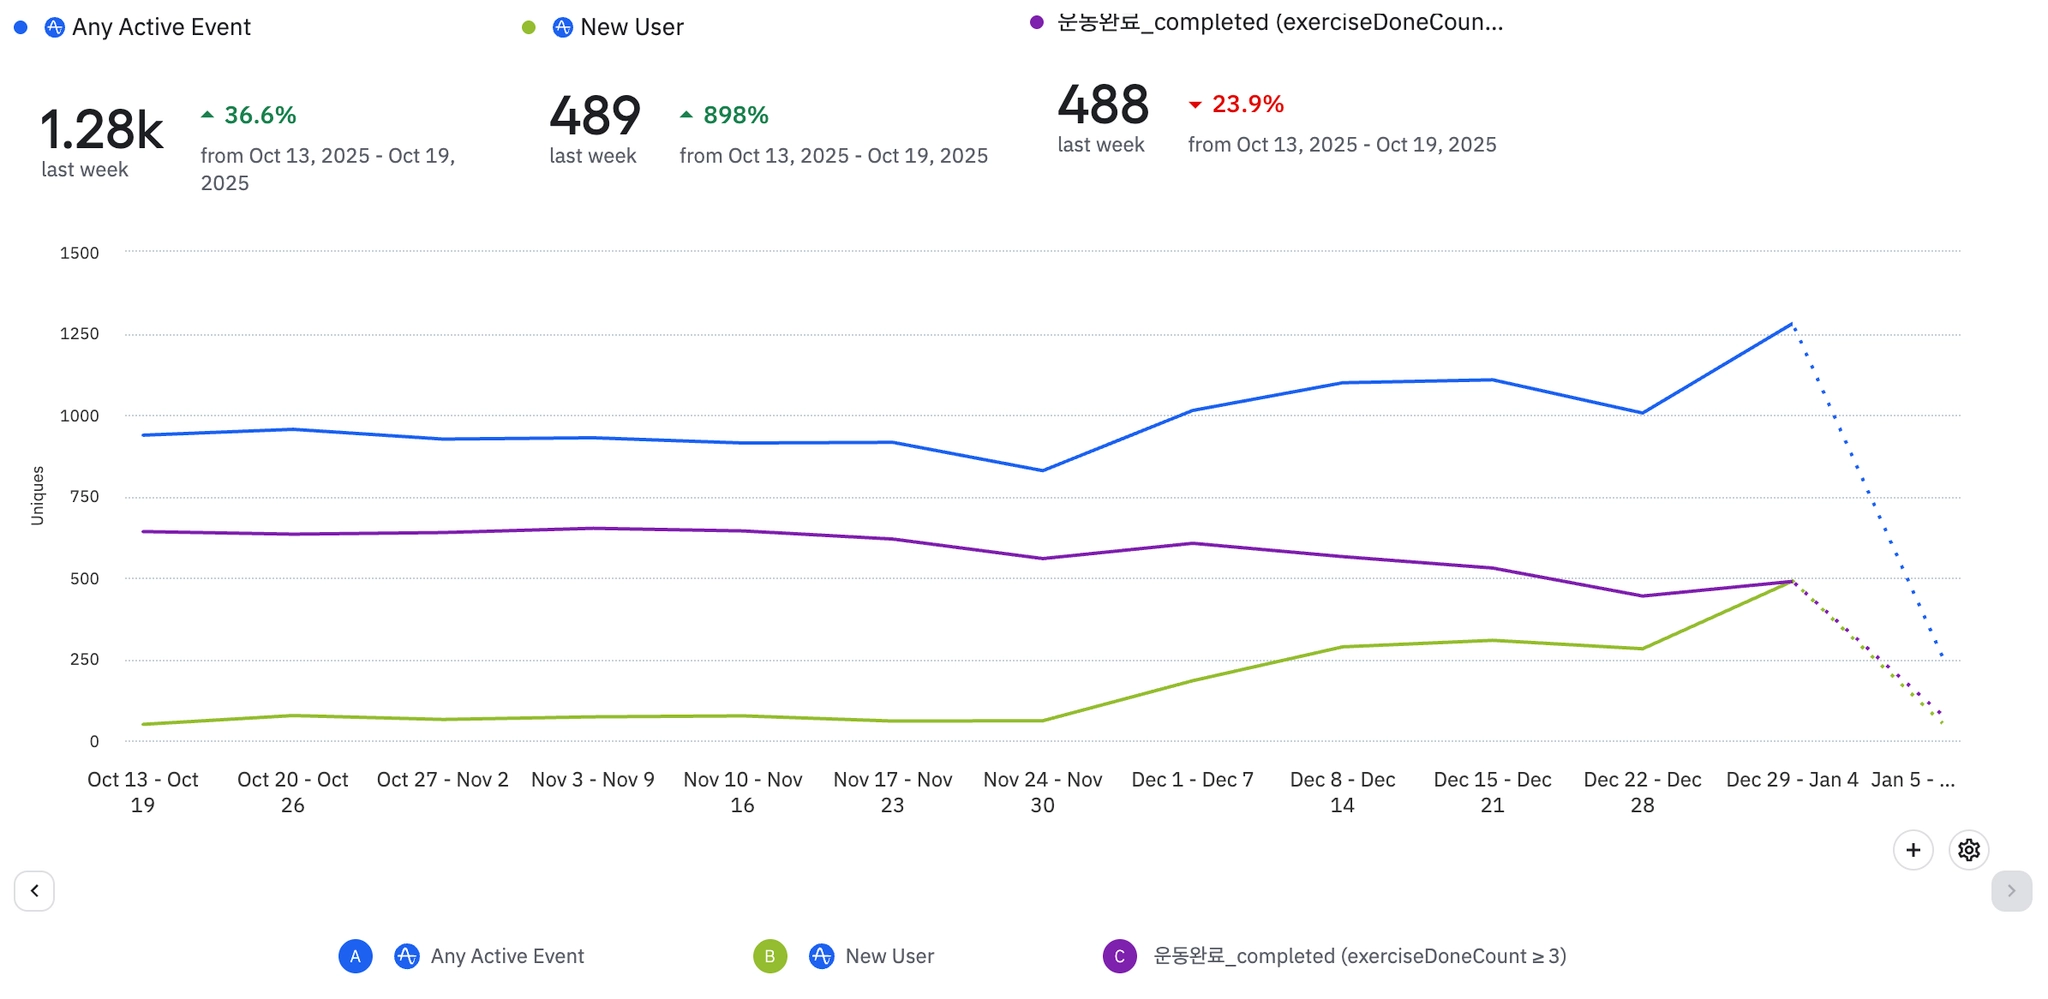
Task: Click Dec 29 - Jan 4 axis label
Action: tap(1791, 779)
